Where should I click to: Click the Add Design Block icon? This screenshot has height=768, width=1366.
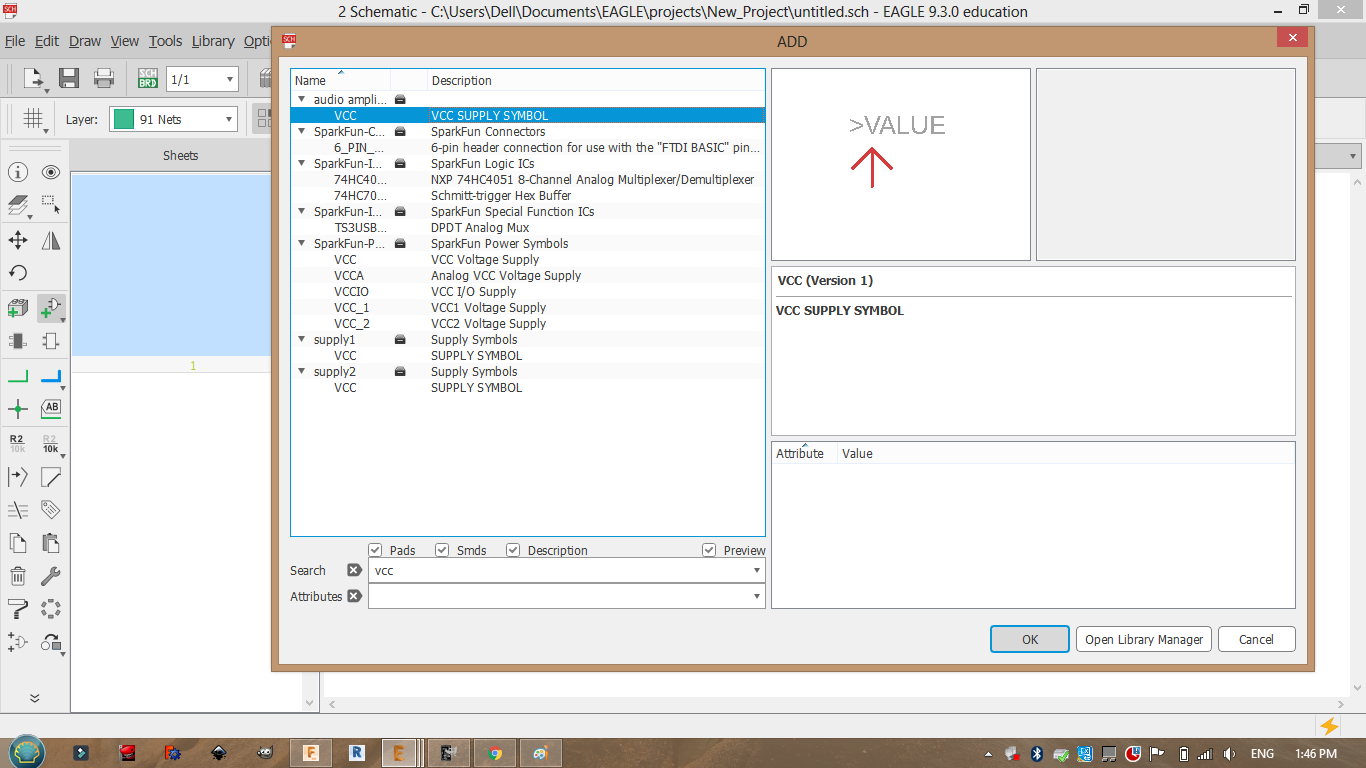click(18, 308)
